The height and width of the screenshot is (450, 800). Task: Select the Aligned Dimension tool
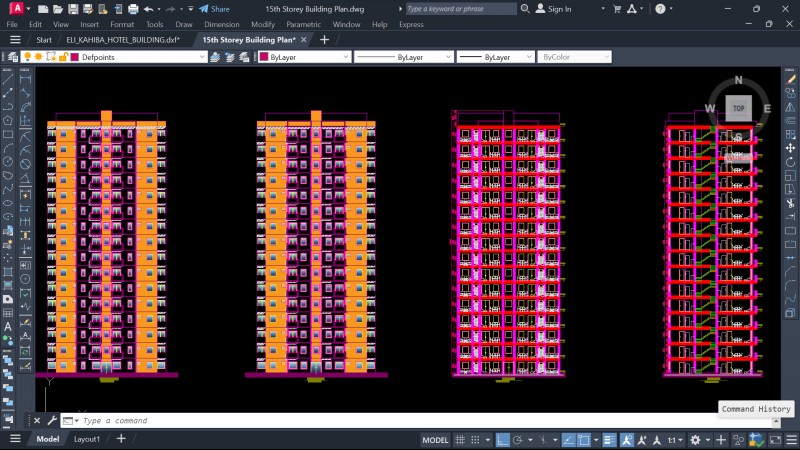[x=25, y=93]
